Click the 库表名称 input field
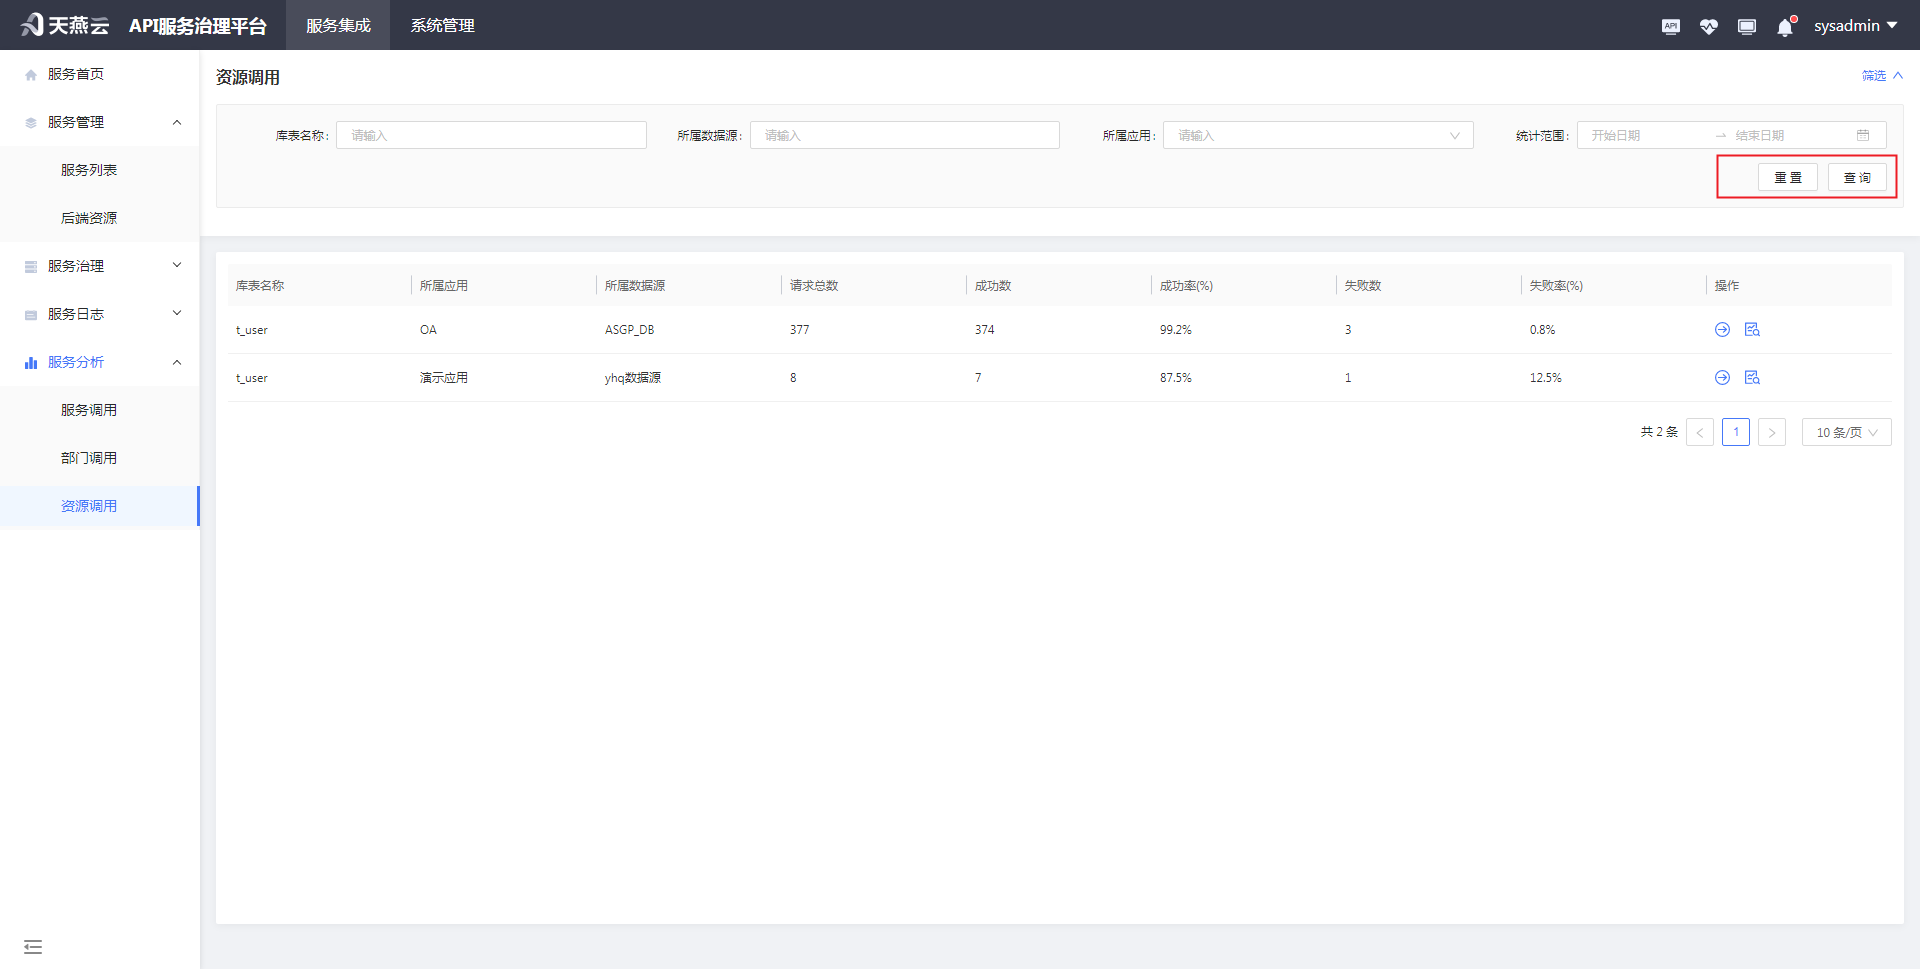 [x=491, y=135]
